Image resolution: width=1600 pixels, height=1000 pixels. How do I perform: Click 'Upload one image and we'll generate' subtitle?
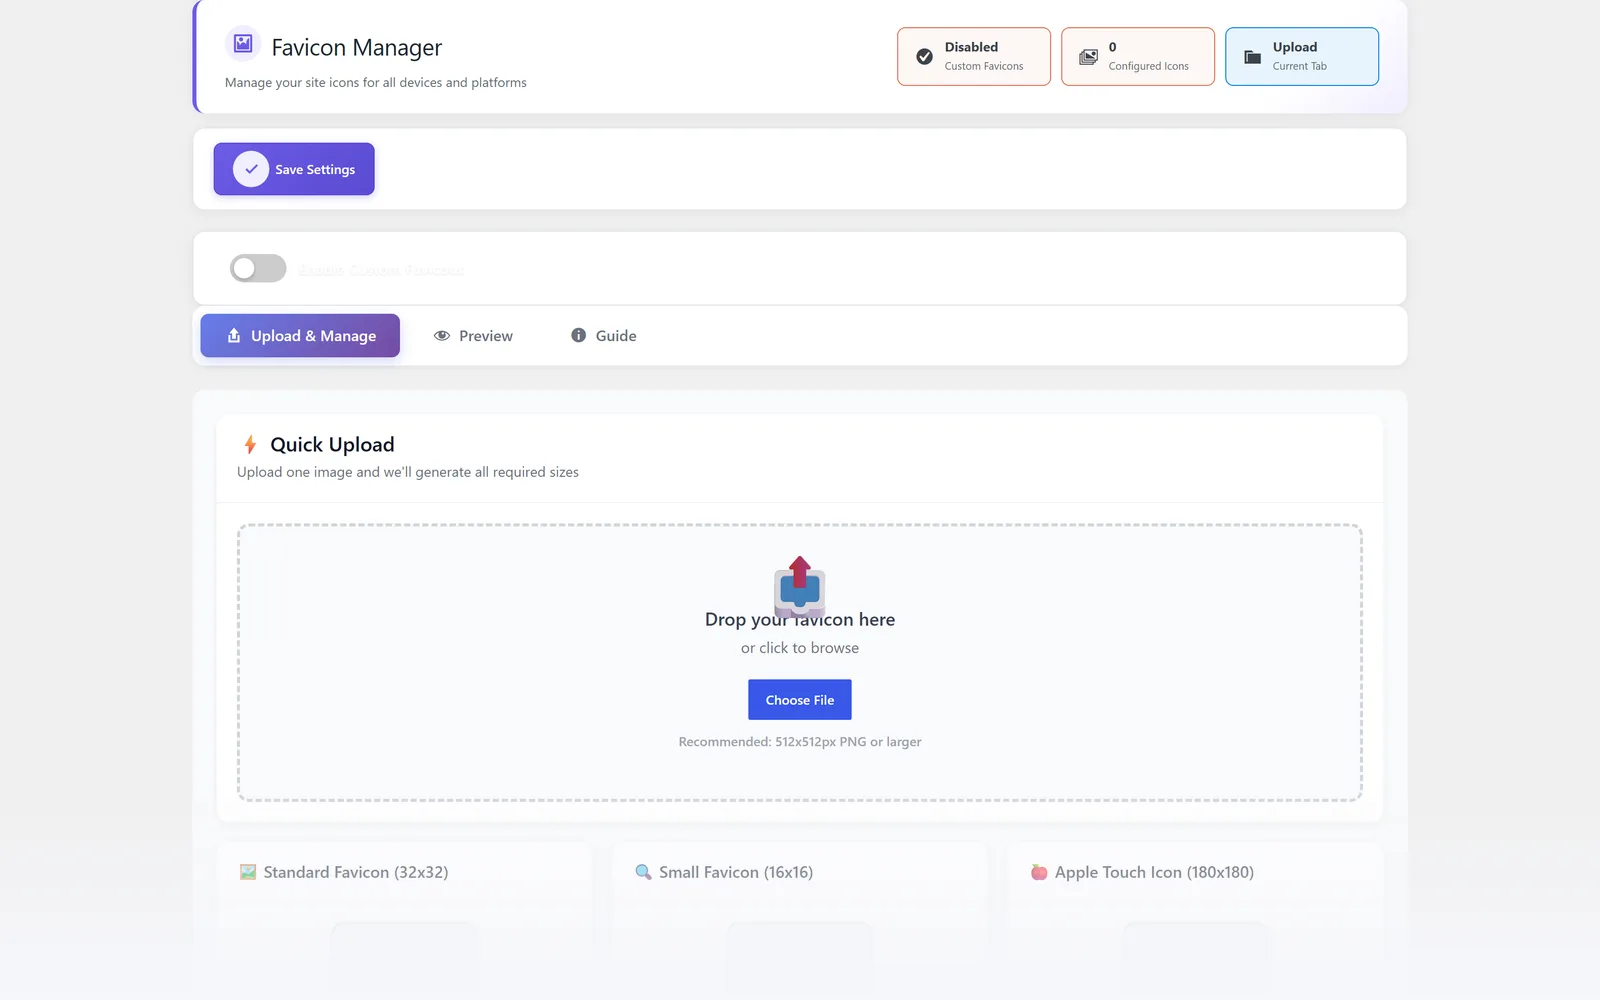[x=408, y=472]
